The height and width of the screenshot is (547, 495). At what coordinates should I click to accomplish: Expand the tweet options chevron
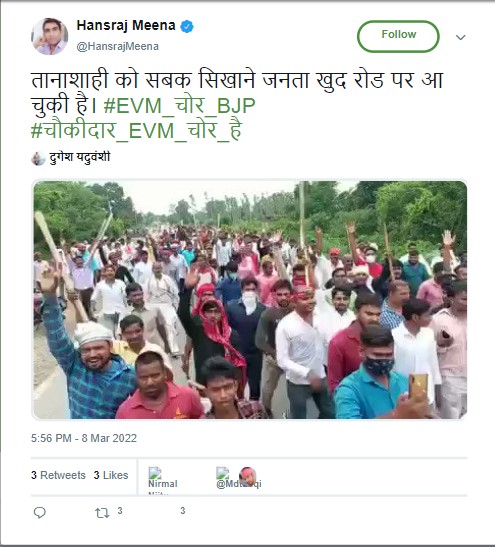pyautogui.click(x=461, y=37)
